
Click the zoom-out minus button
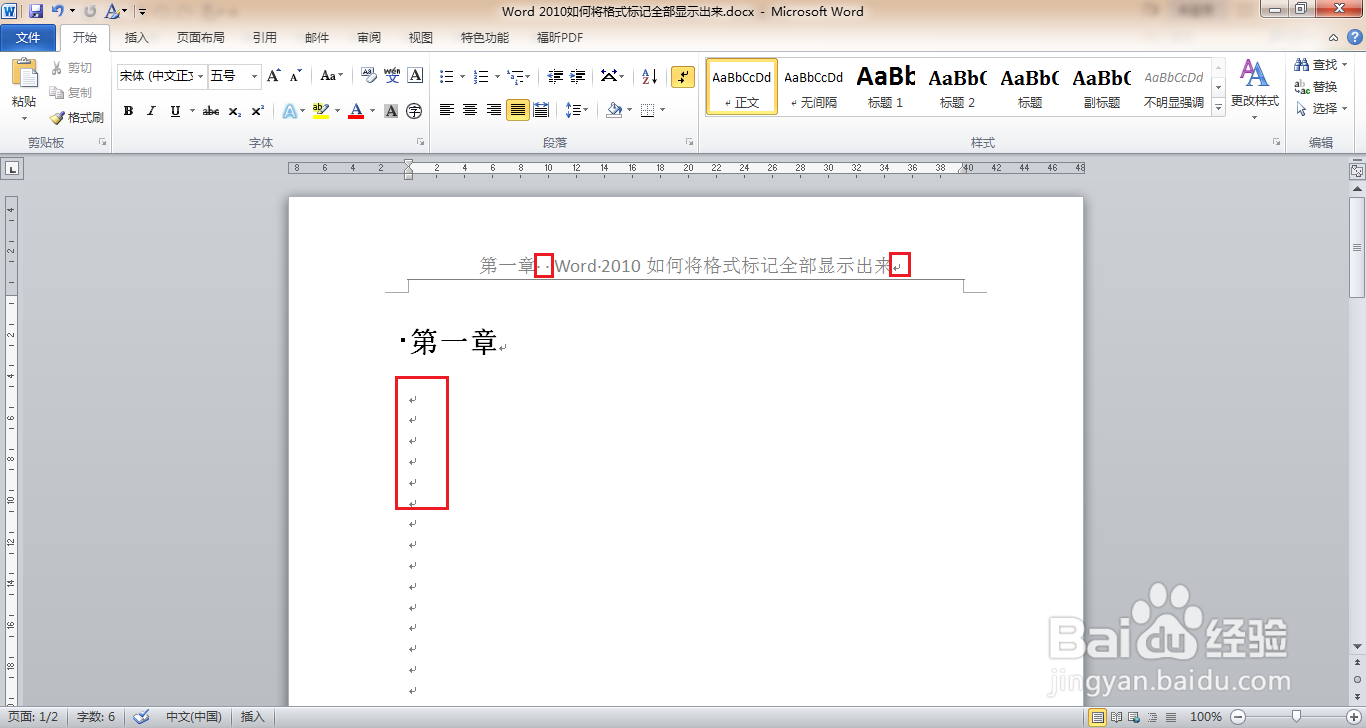click(1238, 717)
